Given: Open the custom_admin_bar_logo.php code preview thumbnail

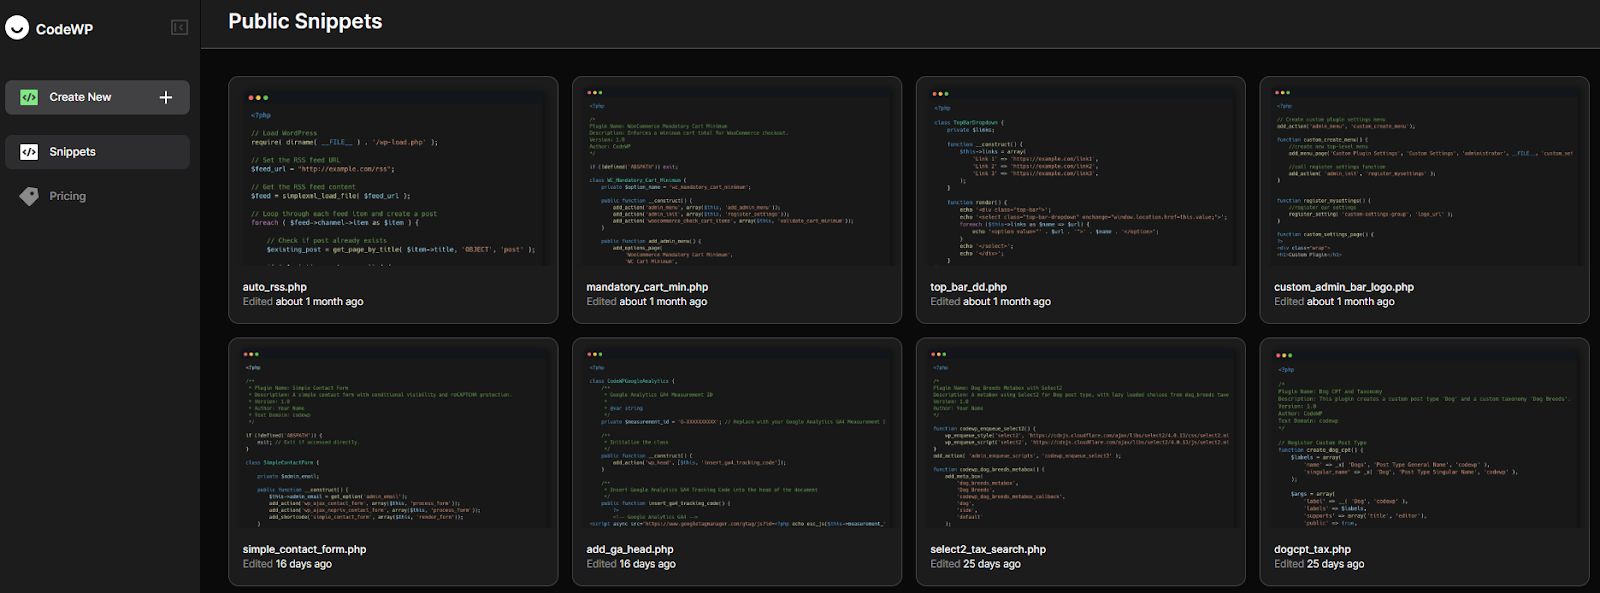Looking at the screenshot, I should [x=1425, y=176].
